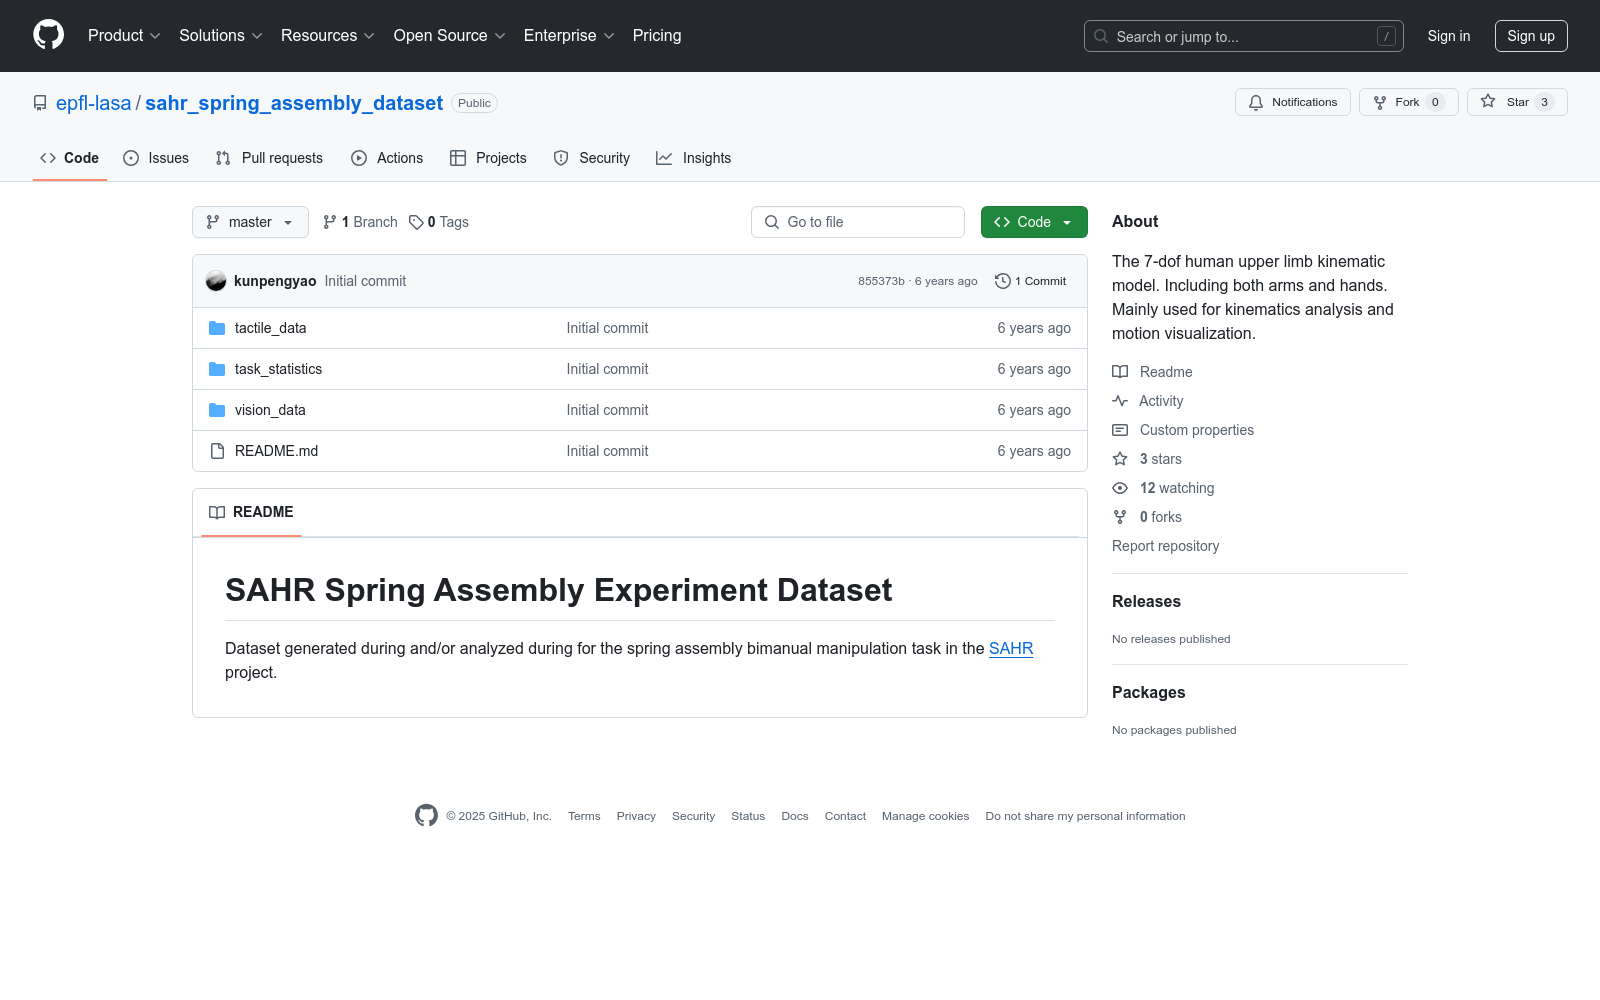Screen dimensions: 1600x1000
Task: Click the history clock icon by 1 Commit
Action: [1002, 281]
